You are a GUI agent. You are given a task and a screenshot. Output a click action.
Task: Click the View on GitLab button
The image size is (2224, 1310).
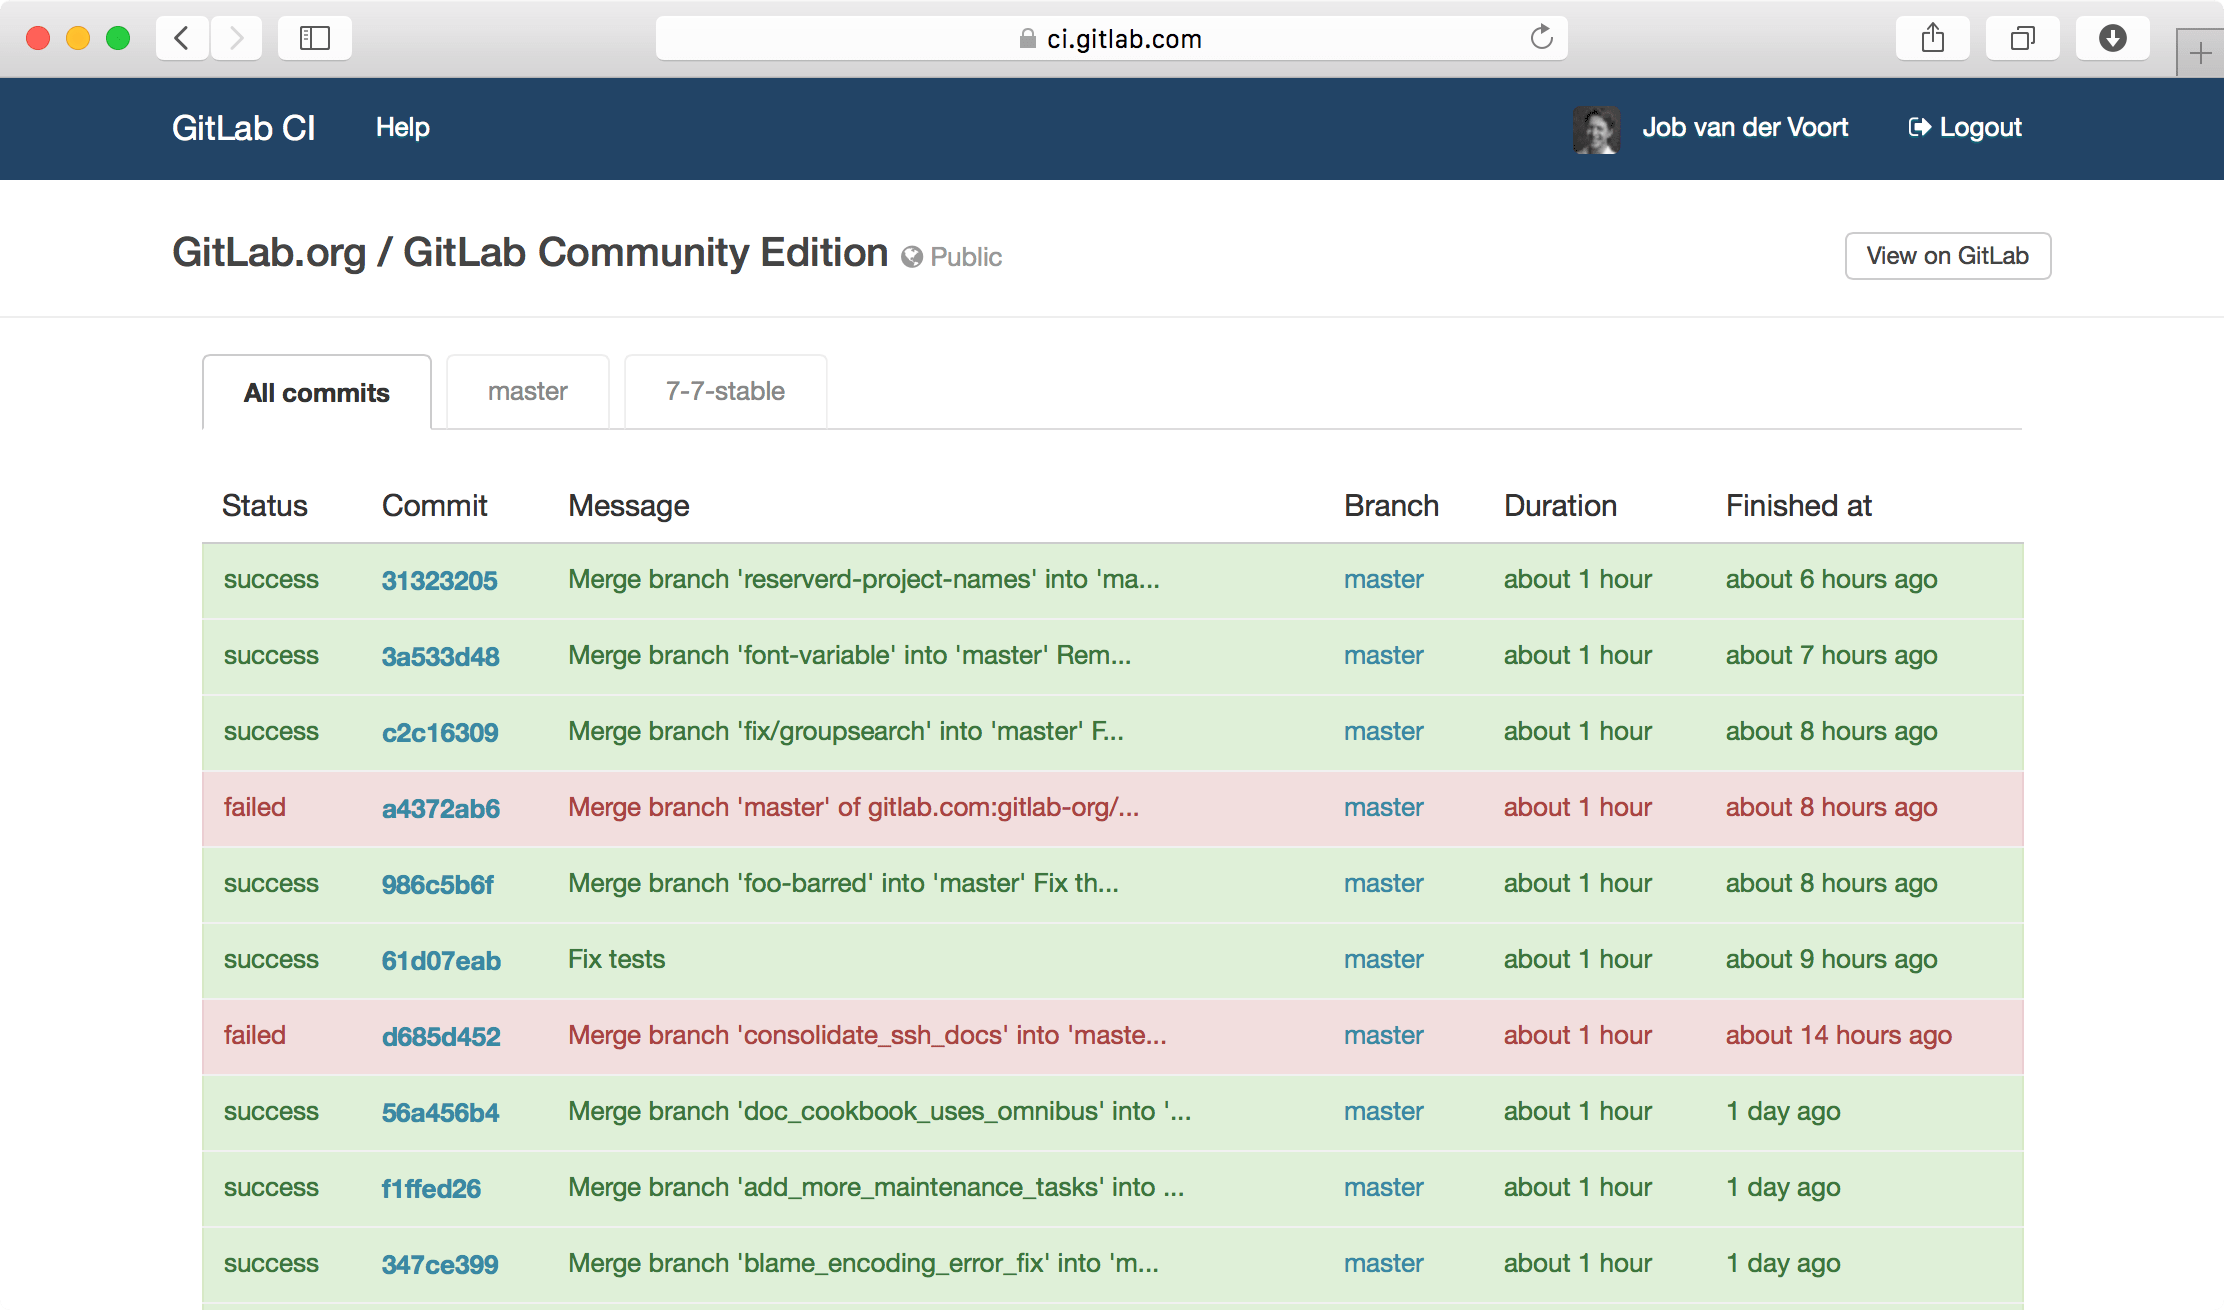click(x=1947, y=256)
